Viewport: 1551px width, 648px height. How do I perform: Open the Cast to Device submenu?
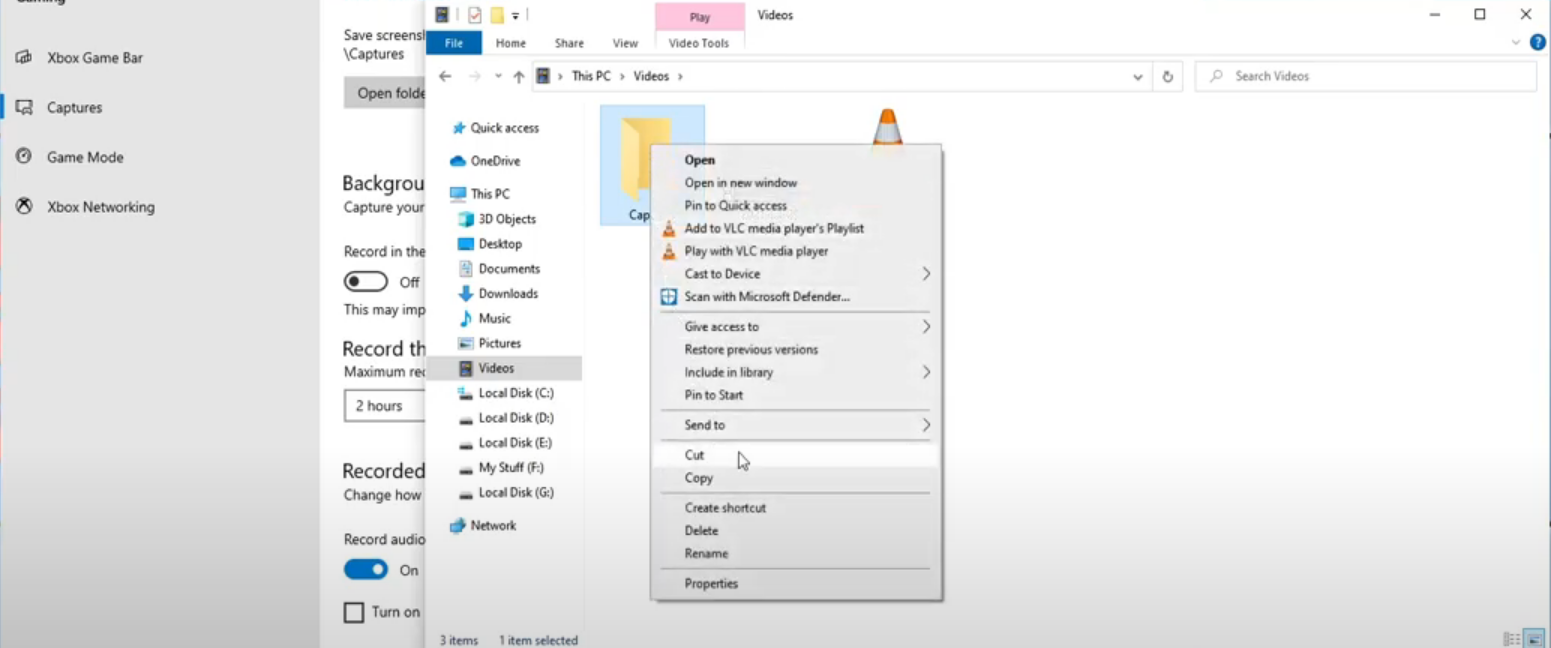click(x=796, y=274)
